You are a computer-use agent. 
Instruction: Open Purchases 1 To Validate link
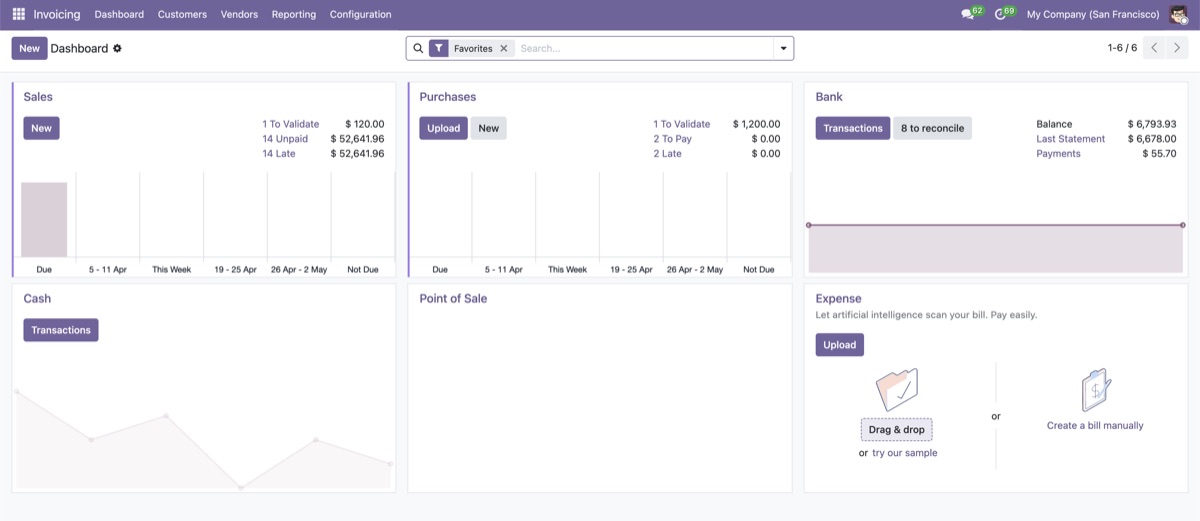(682, 124)
